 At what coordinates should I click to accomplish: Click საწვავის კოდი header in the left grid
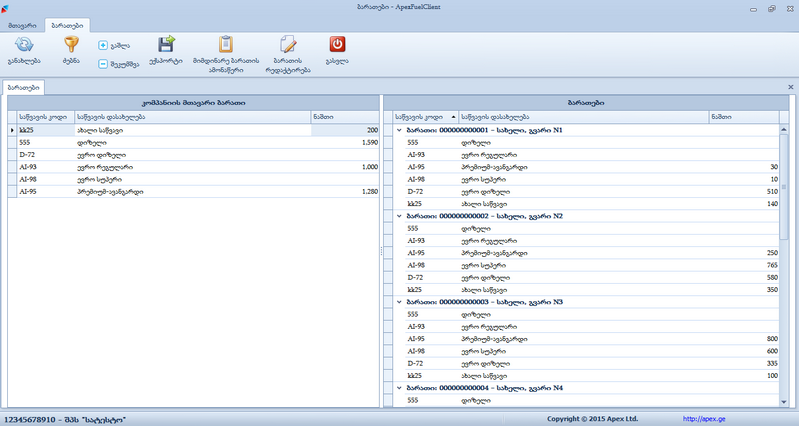46,117
